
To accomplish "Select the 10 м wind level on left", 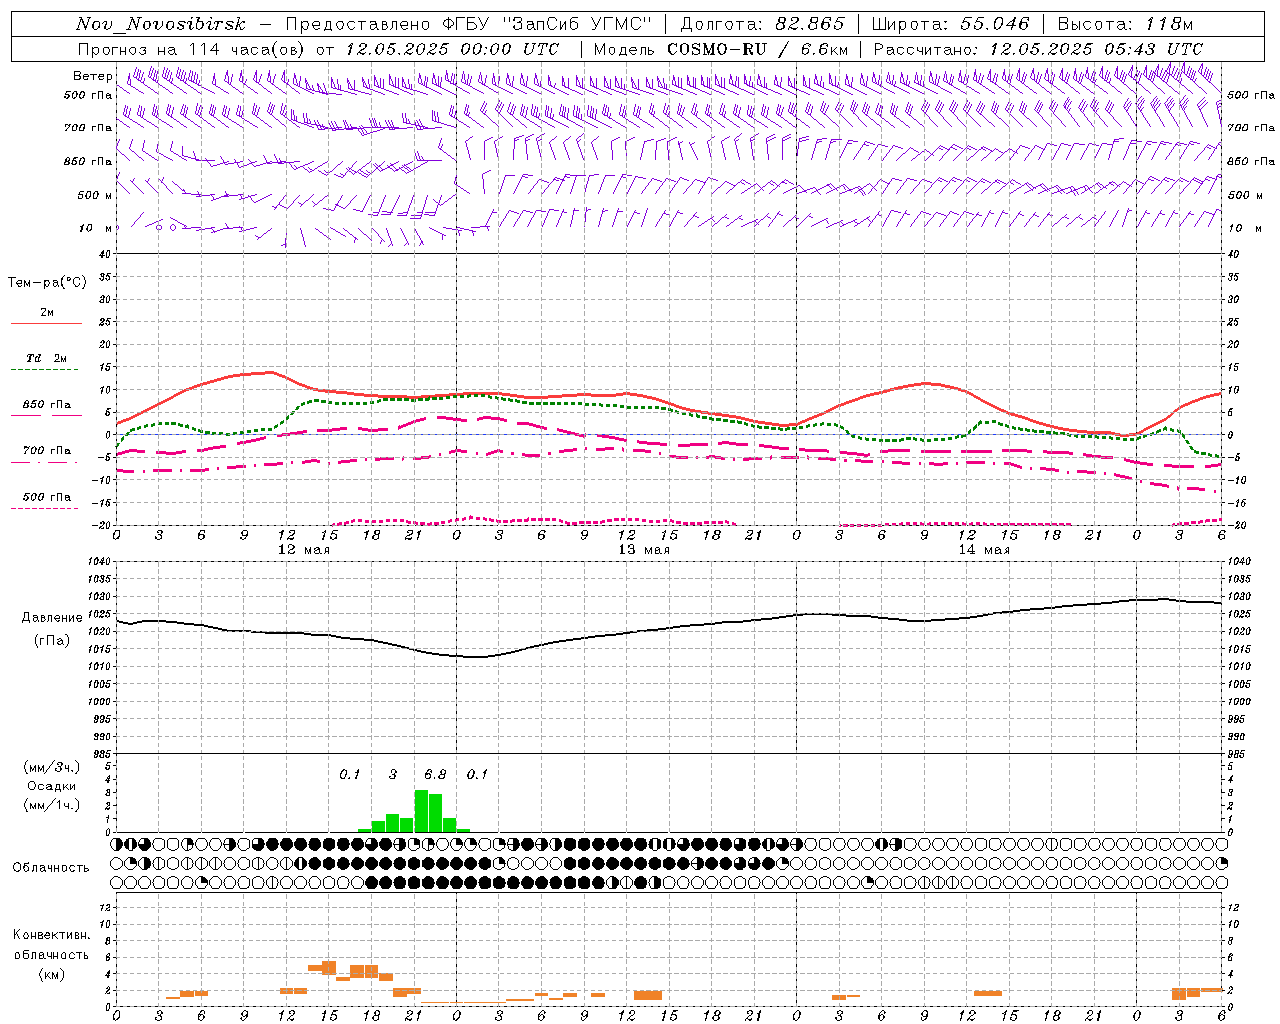I will point(96,229).
